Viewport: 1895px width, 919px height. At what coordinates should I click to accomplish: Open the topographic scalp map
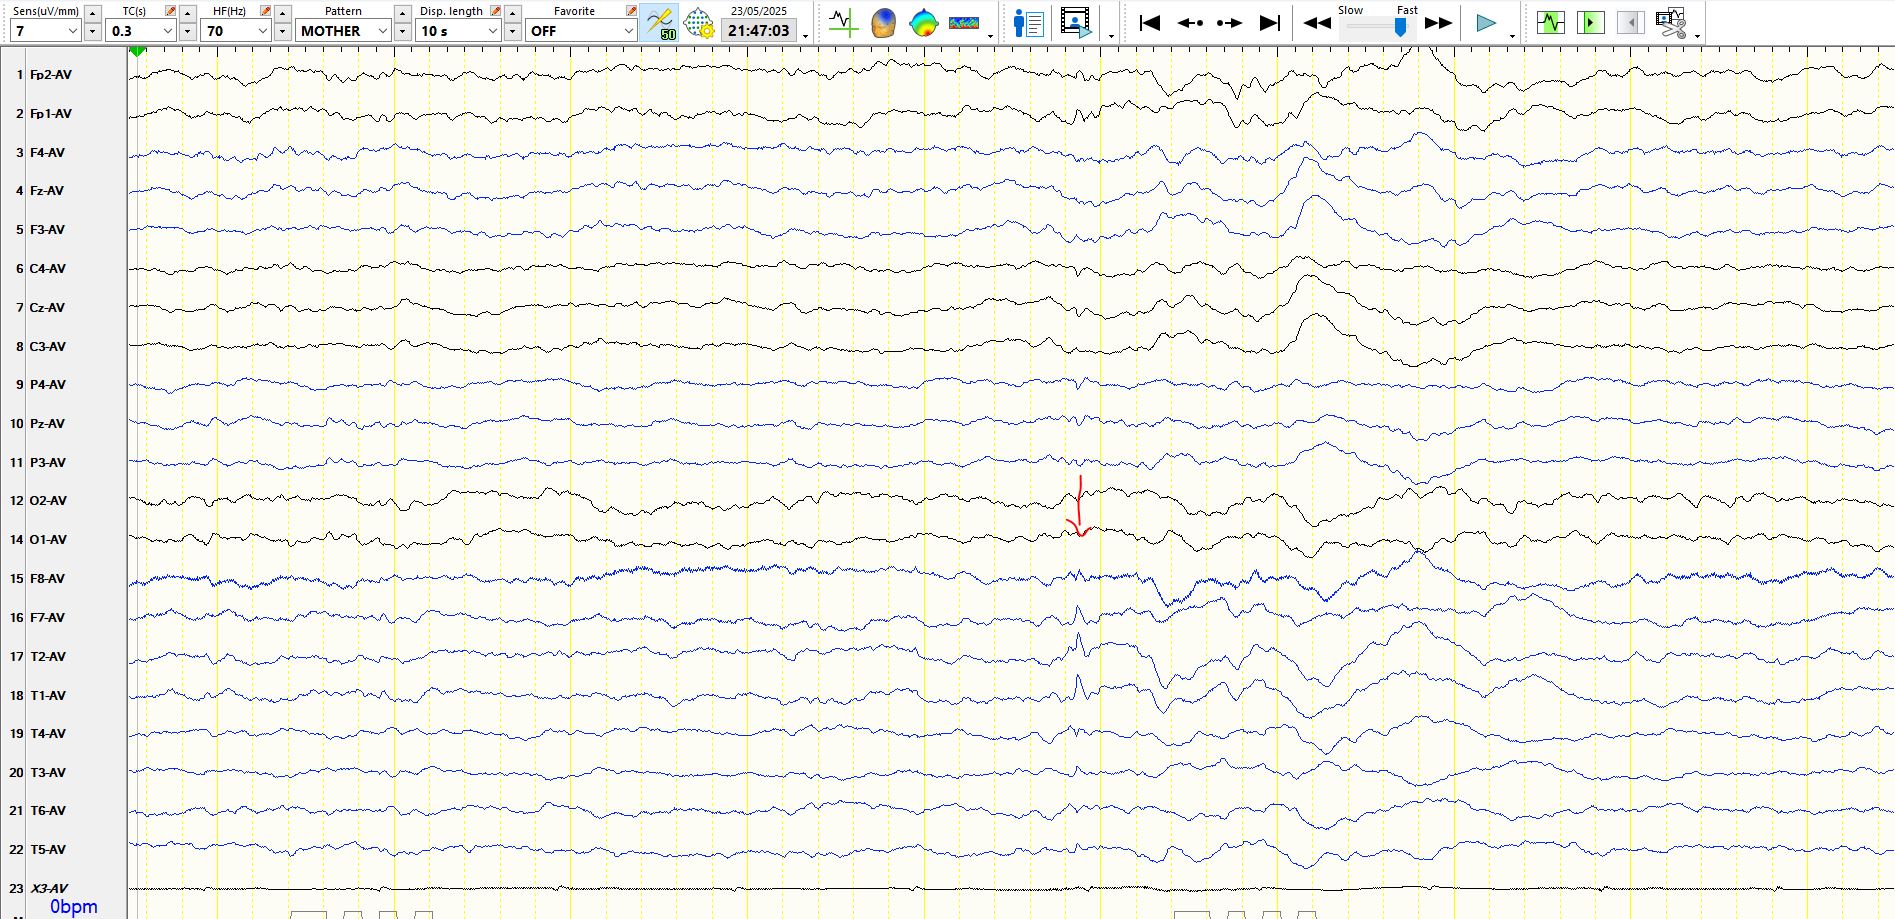tap(923, 22)
